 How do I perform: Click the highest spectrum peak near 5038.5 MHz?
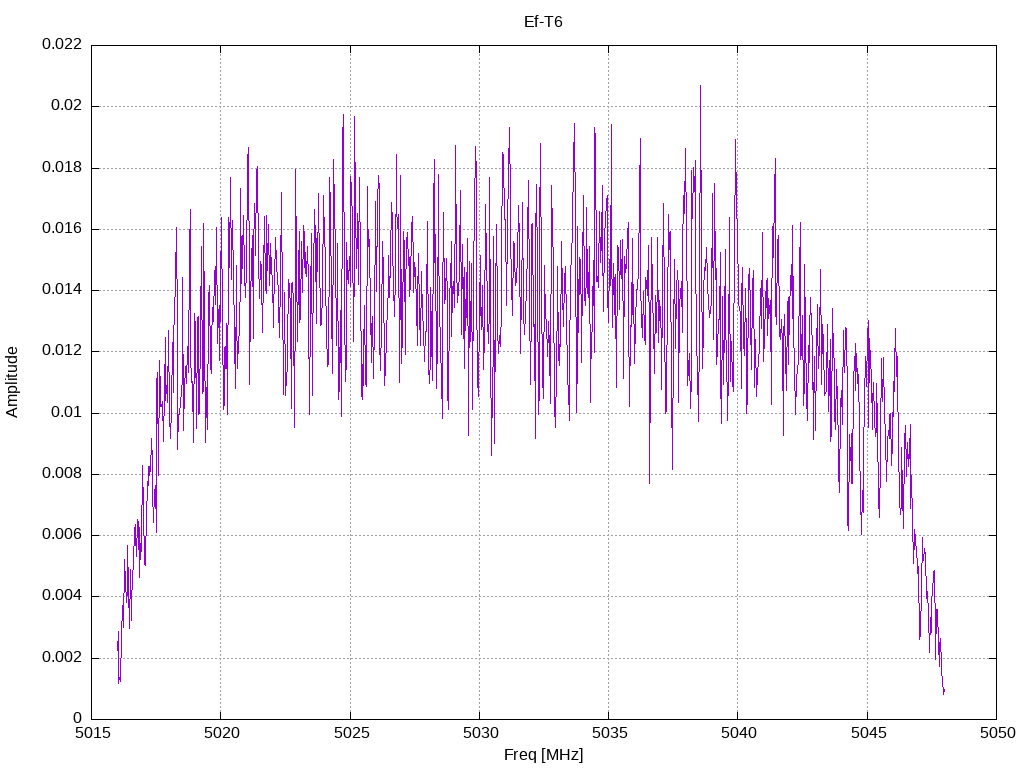pyautogui.click(x=700, y=86)
